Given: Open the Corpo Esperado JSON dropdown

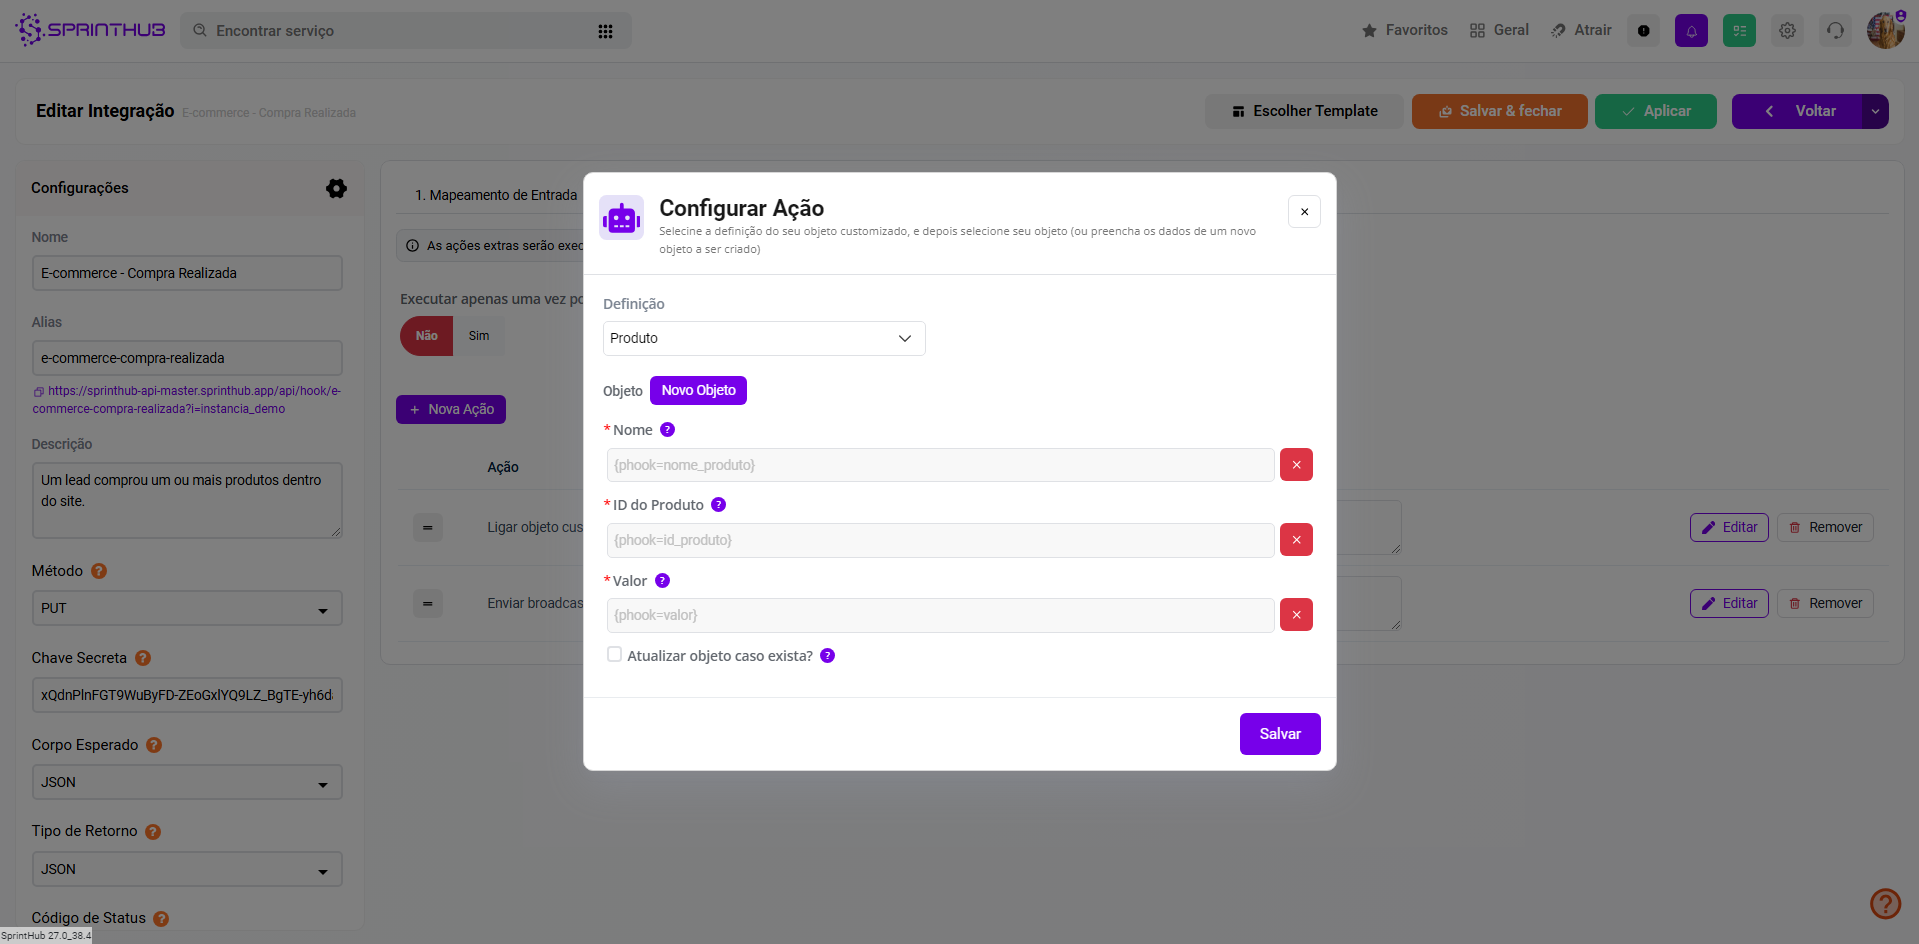Looking at the screenshot, I should point(187,782).
